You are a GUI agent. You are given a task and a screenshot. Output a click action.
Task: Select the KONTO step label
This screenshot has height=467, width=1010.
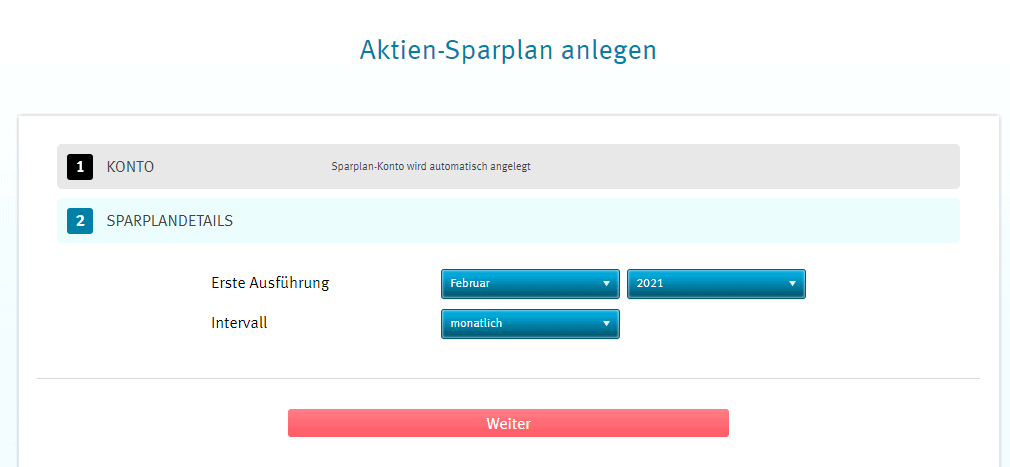tap(130, 167)
